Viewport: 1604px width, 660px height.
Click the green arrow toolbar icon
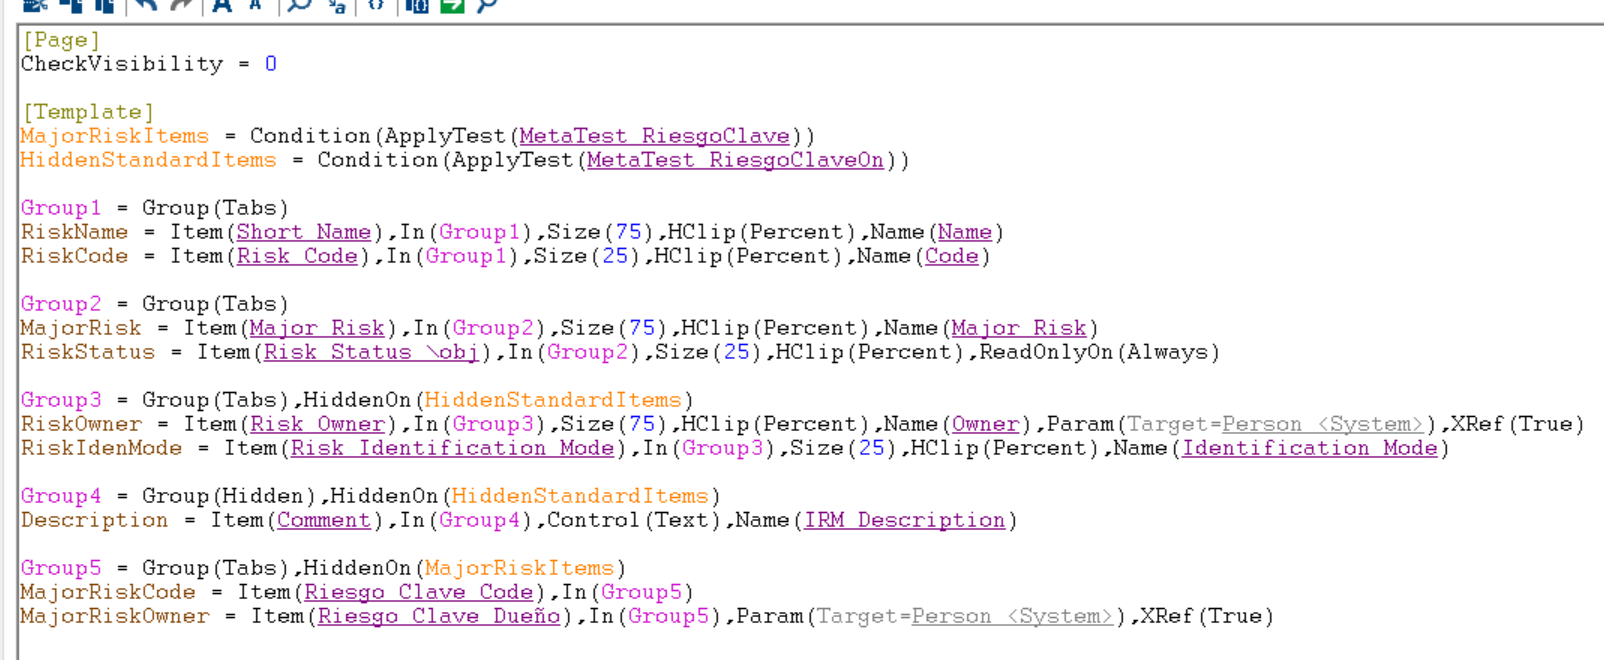point(452,5)
